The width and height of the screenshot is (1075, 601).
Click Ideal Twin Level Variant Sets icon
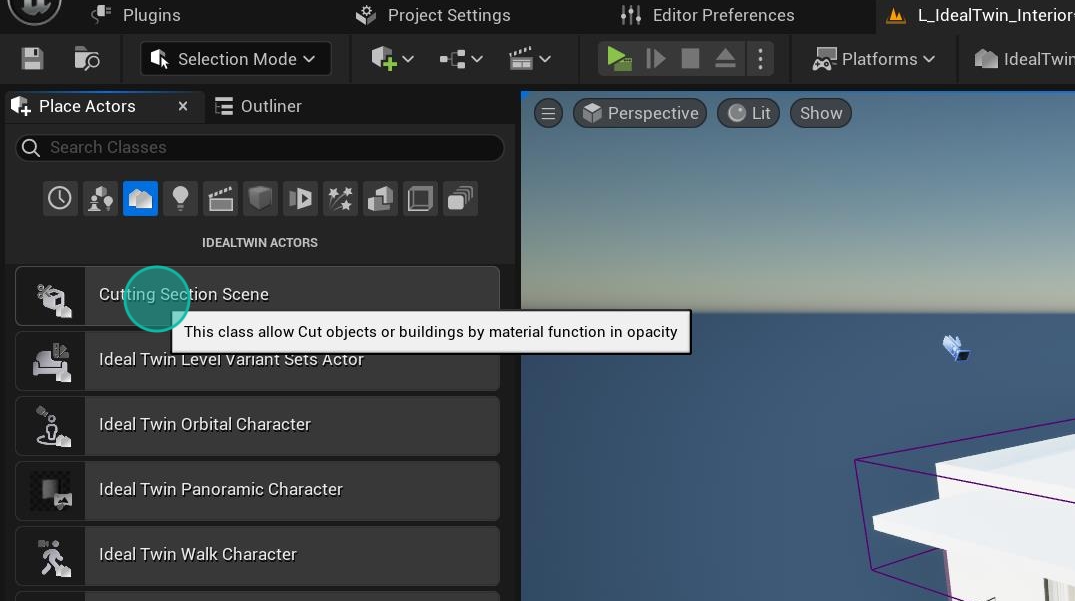pos(52,362)
